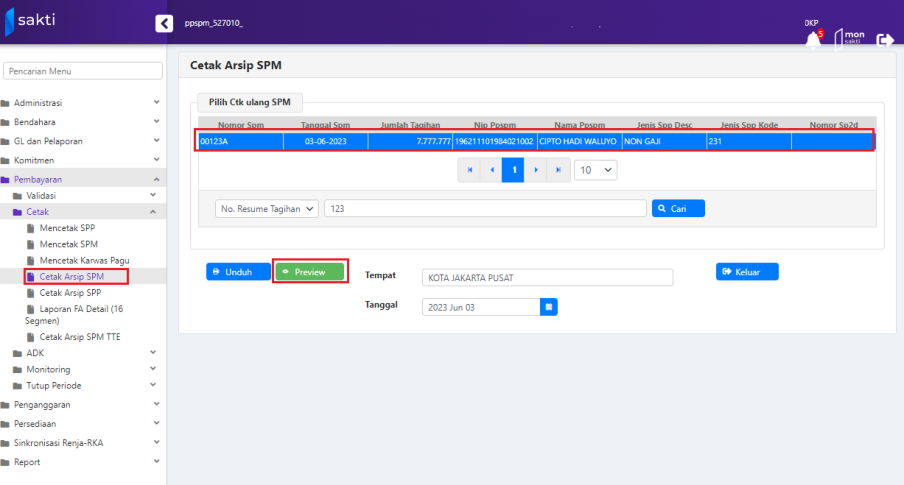Open the calendar picker beside Tanggal

coord(548,307)
